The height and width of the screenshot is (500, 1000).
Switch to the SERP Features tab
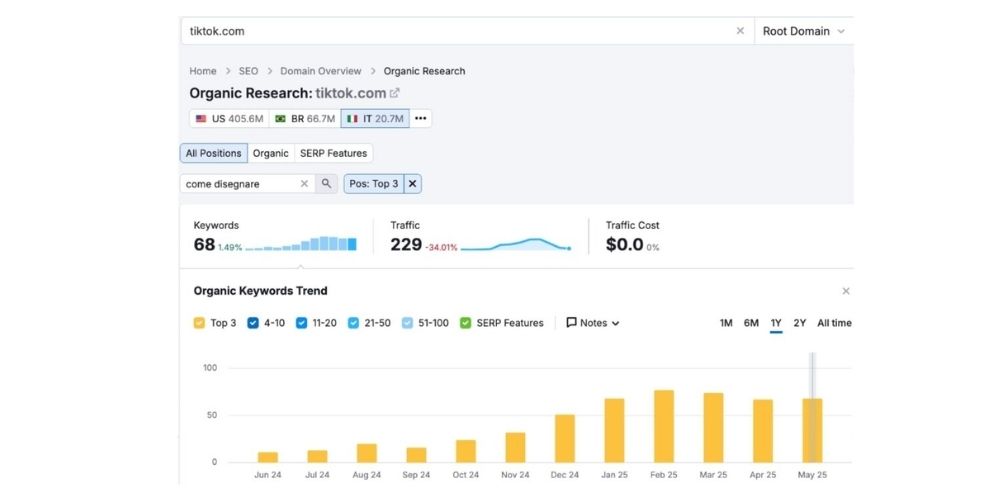coord(334,153)
